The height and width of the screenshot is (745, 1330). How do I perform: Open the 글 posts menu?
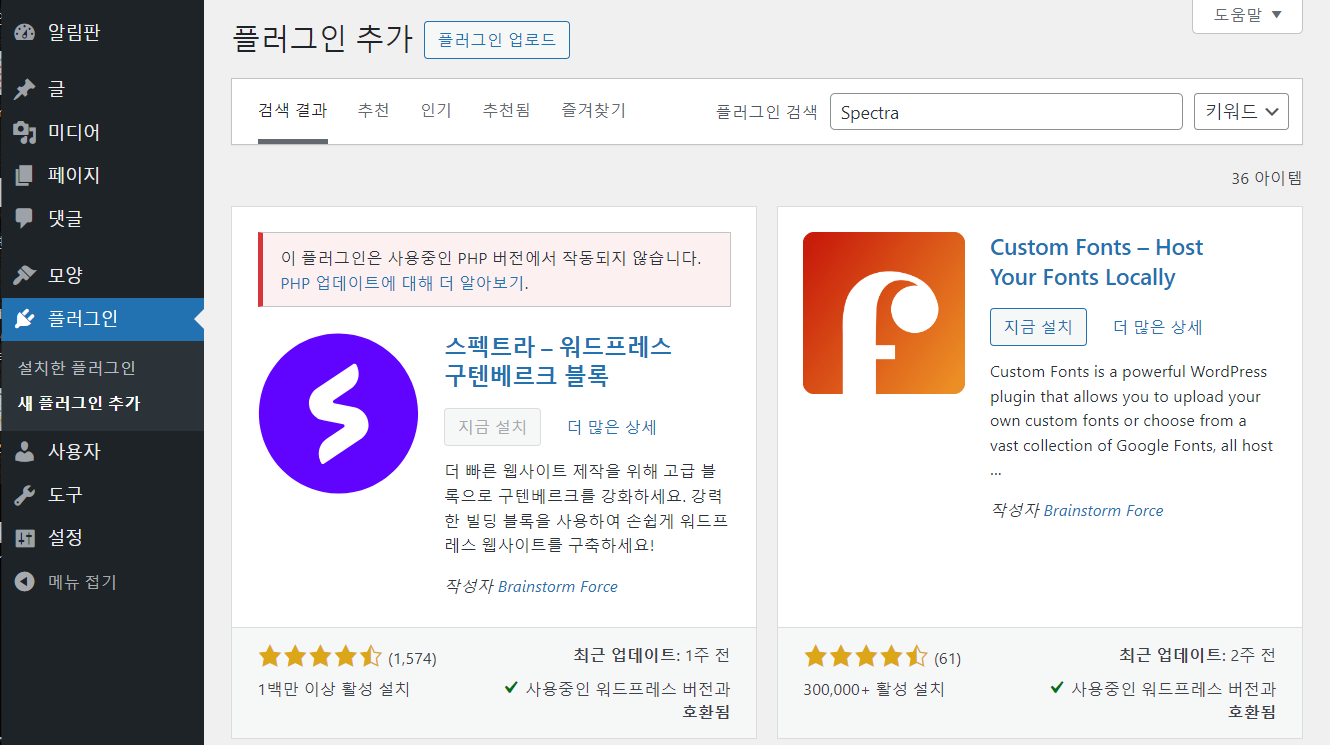click(102, 89)
